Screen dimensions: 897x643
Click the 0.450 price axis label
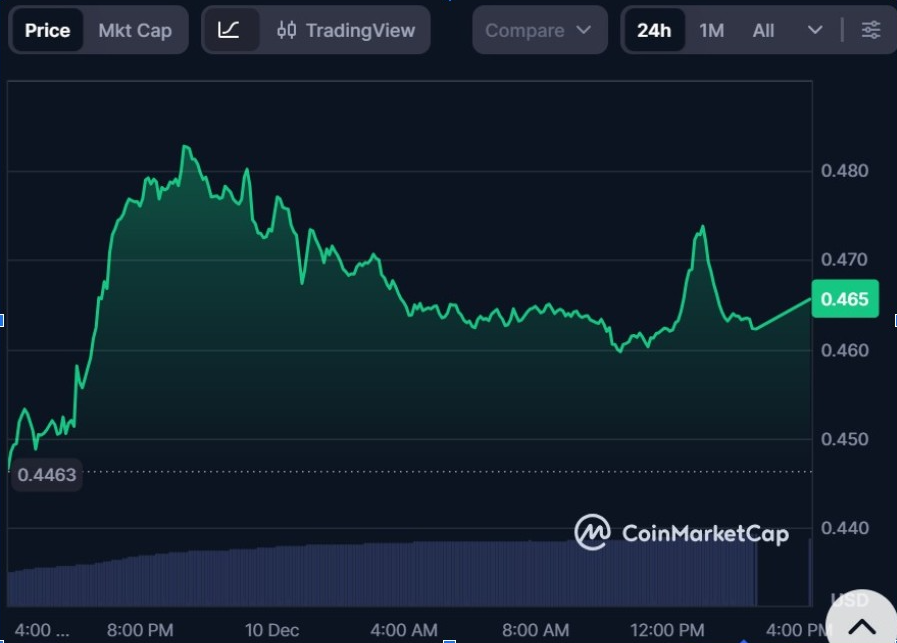844,439
